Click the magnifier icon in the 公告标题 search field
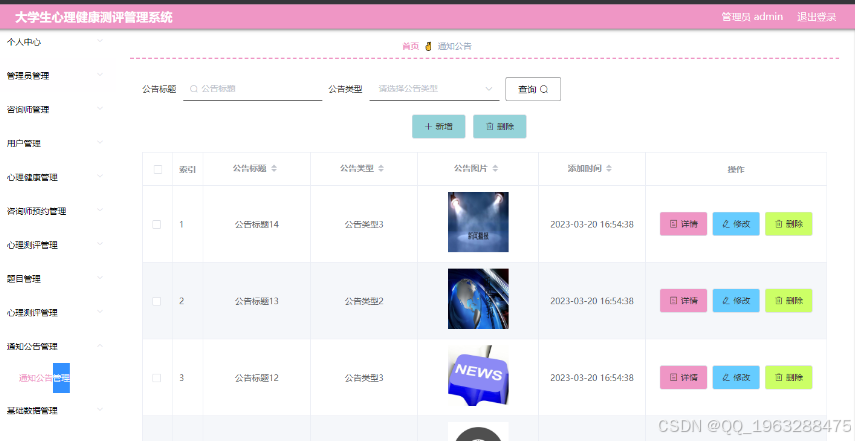This screenshot has height=441, width=855. 193,89
